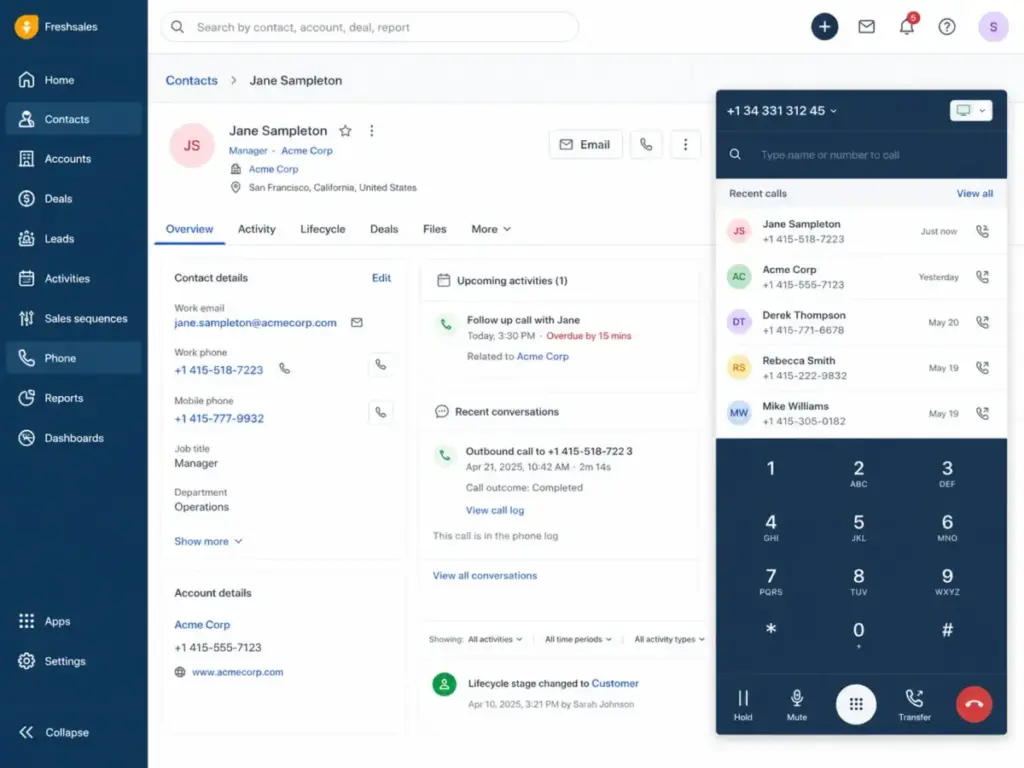Switch to the Lifecycle tab
1024x768 pixels.
click(323, 229)
